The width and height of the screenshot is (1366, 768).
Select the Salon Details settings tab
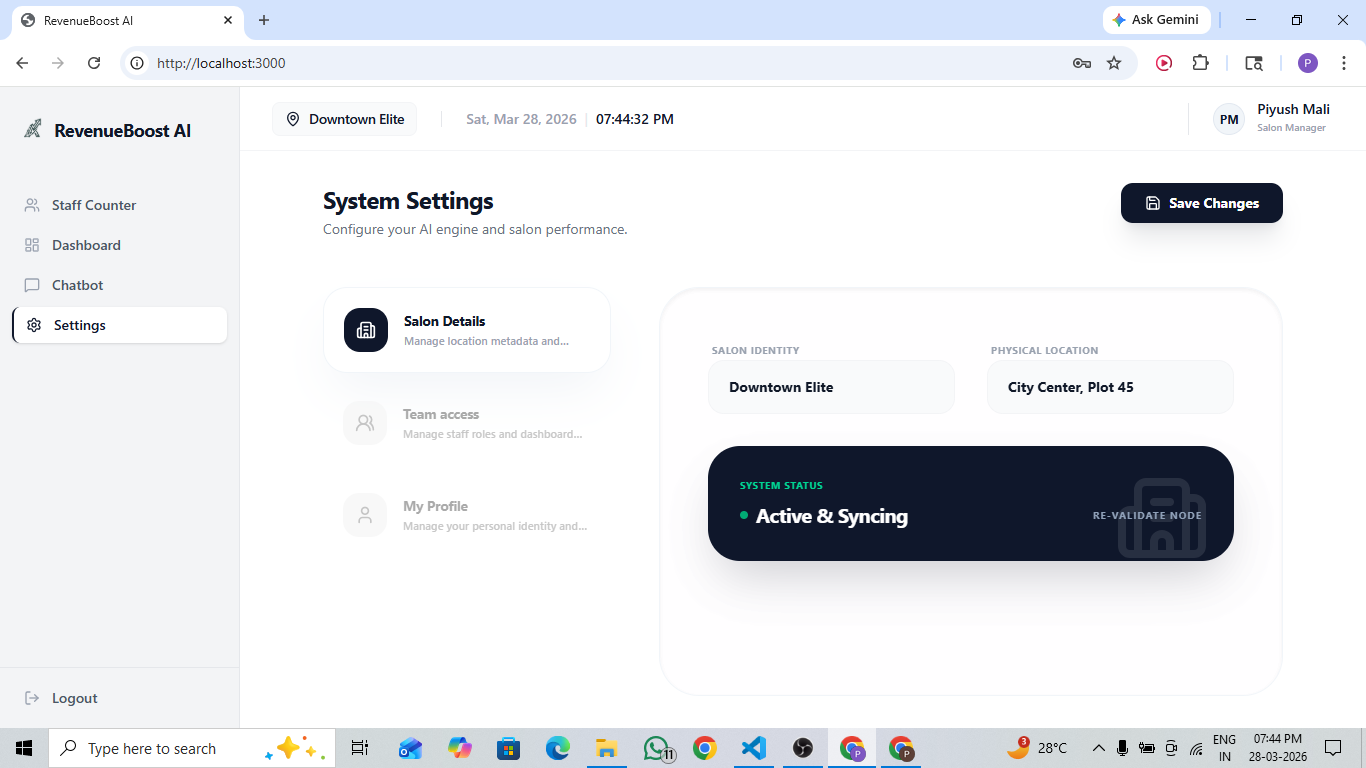(467, 330)
